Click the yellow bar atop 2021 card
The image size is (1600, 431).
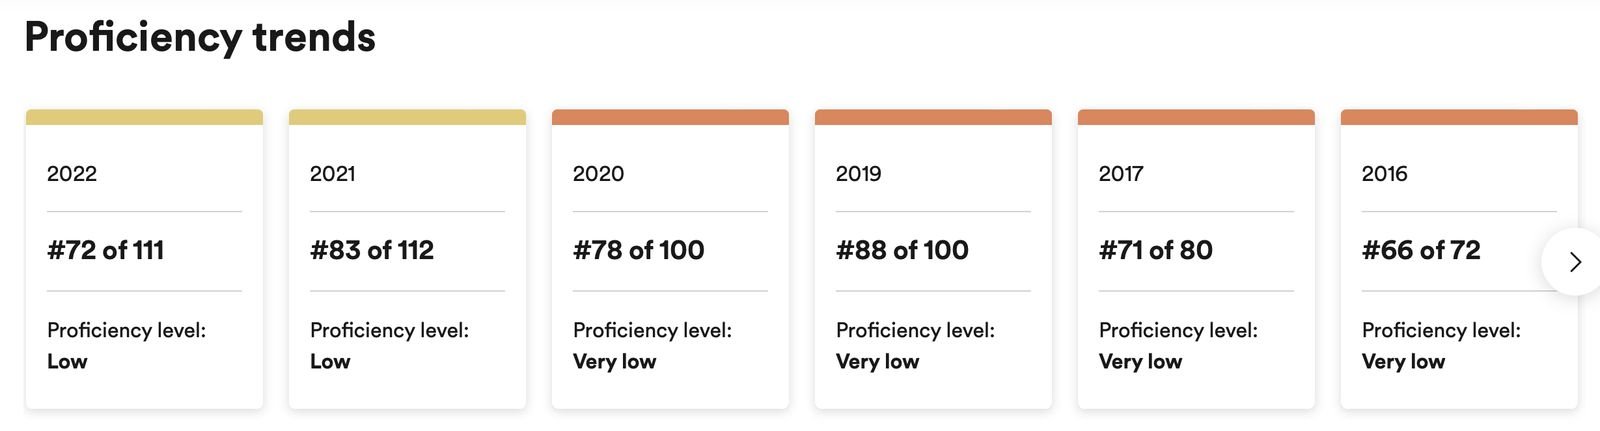407,117
